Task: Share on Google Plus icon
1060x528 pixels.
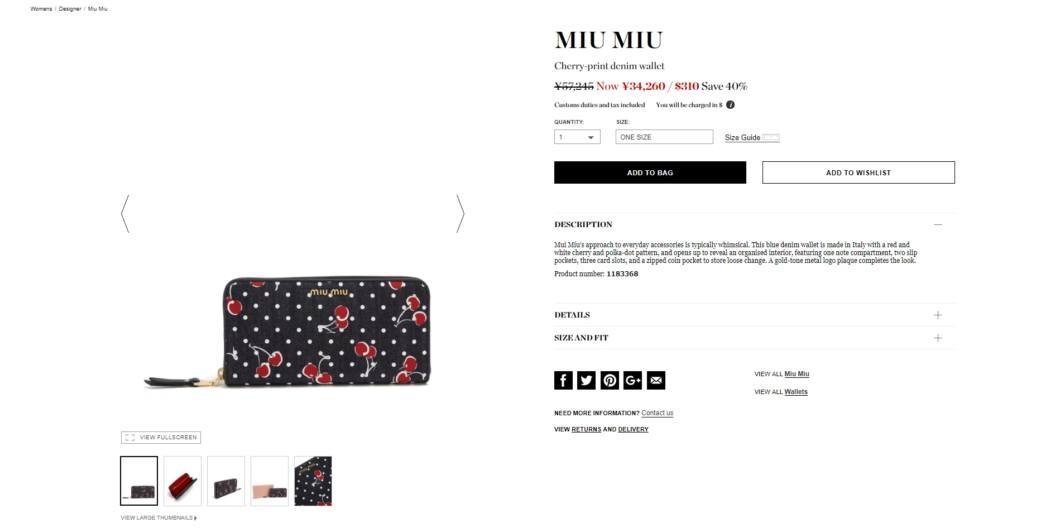Action: (632, 381)
